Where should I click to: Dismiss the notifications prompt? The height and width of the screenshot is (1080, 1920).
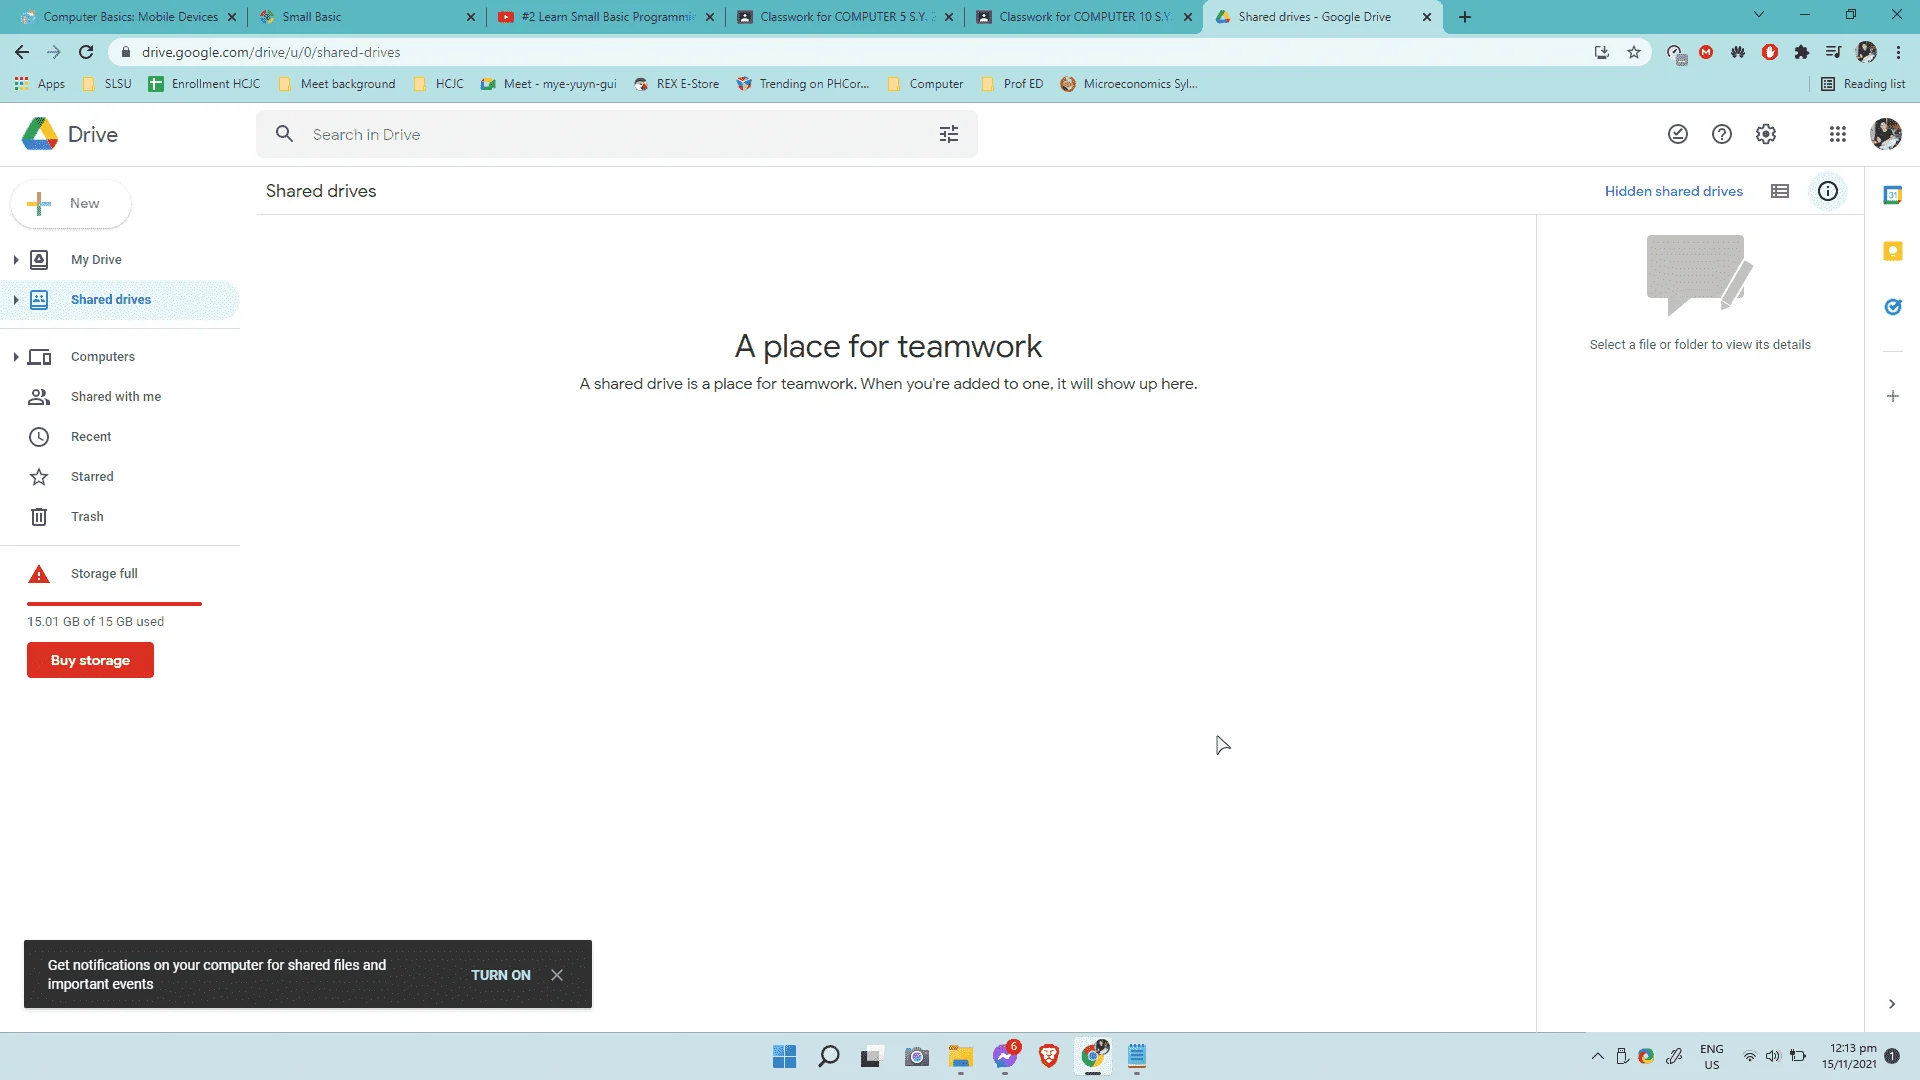(557, 975)
